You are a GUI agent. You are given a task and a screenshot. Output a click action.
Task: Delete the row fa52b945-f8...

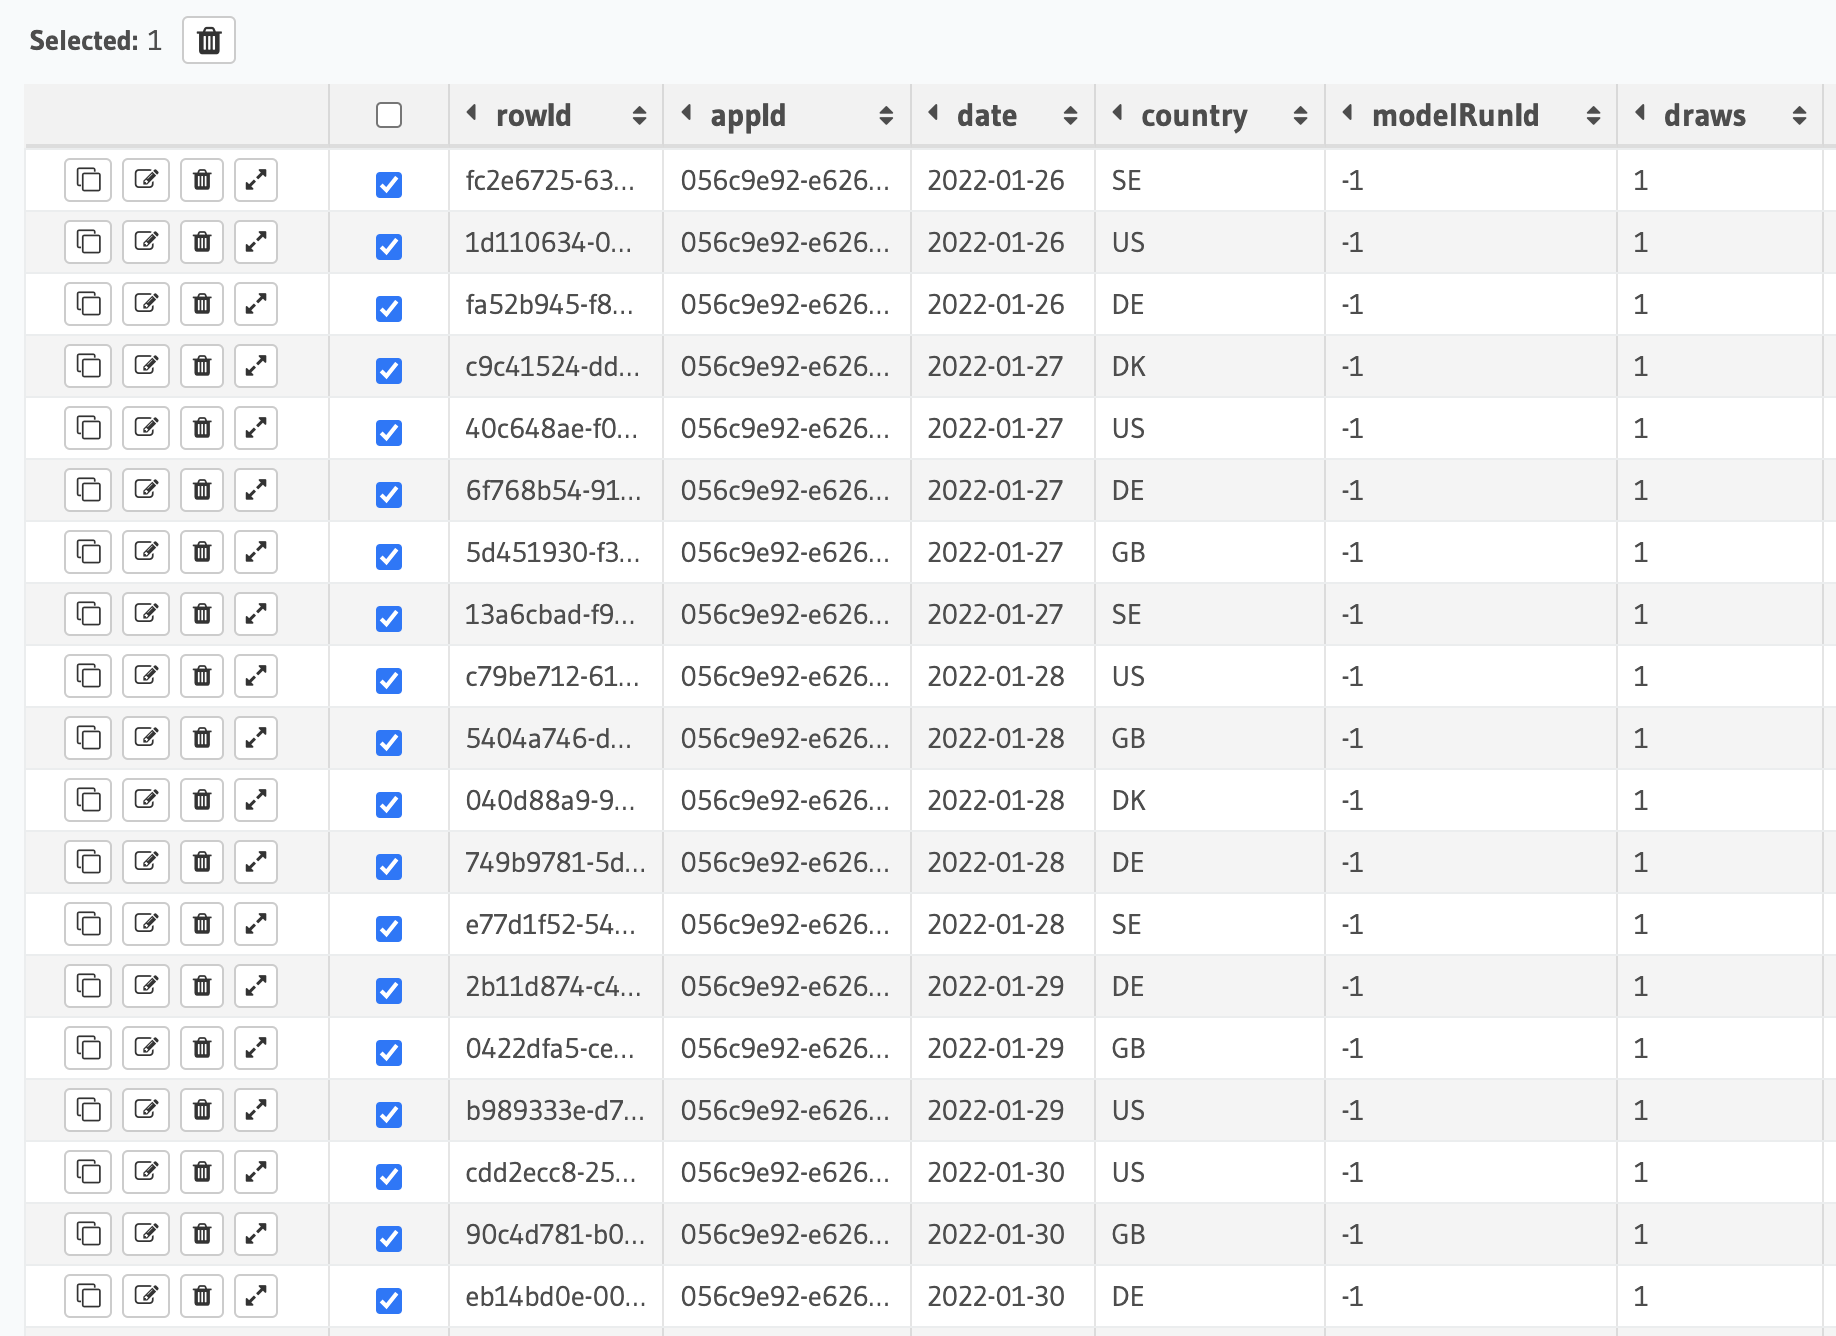pos(202,304)
